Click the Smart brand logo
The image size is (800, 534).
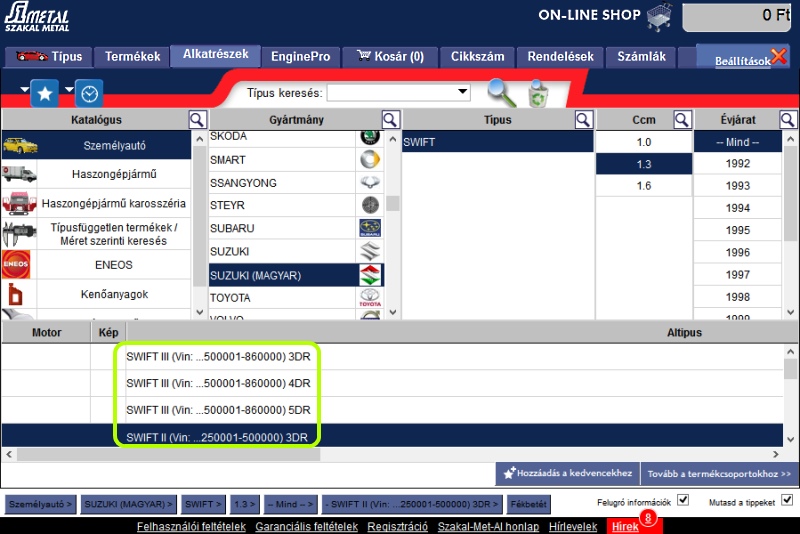pos(370,160)
